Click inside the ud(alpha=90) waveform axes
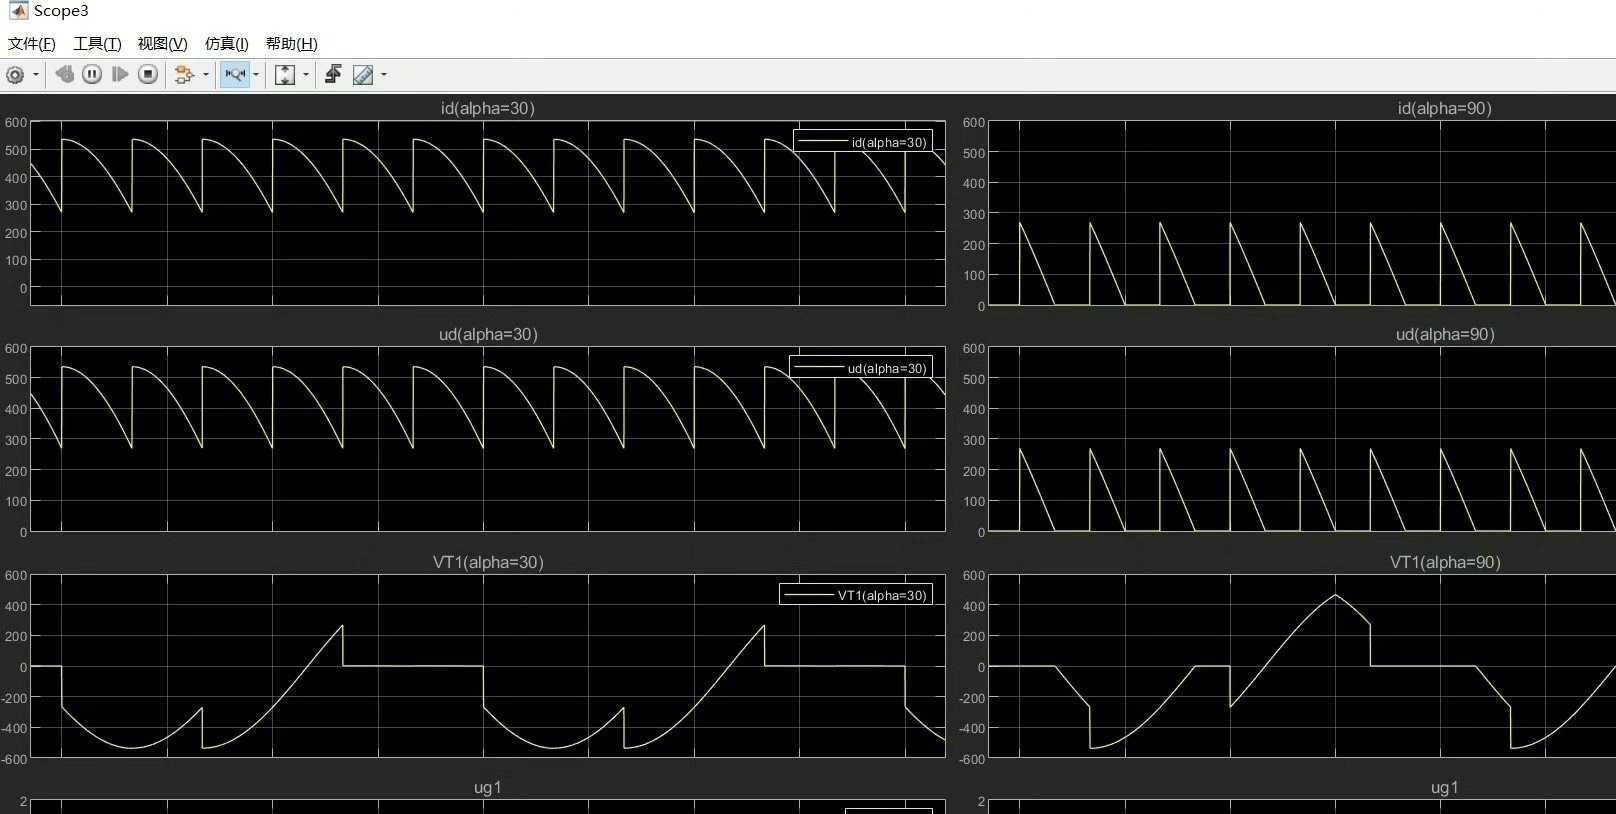The width and height of the screenshot is (1616, 814). (1302, 439)
